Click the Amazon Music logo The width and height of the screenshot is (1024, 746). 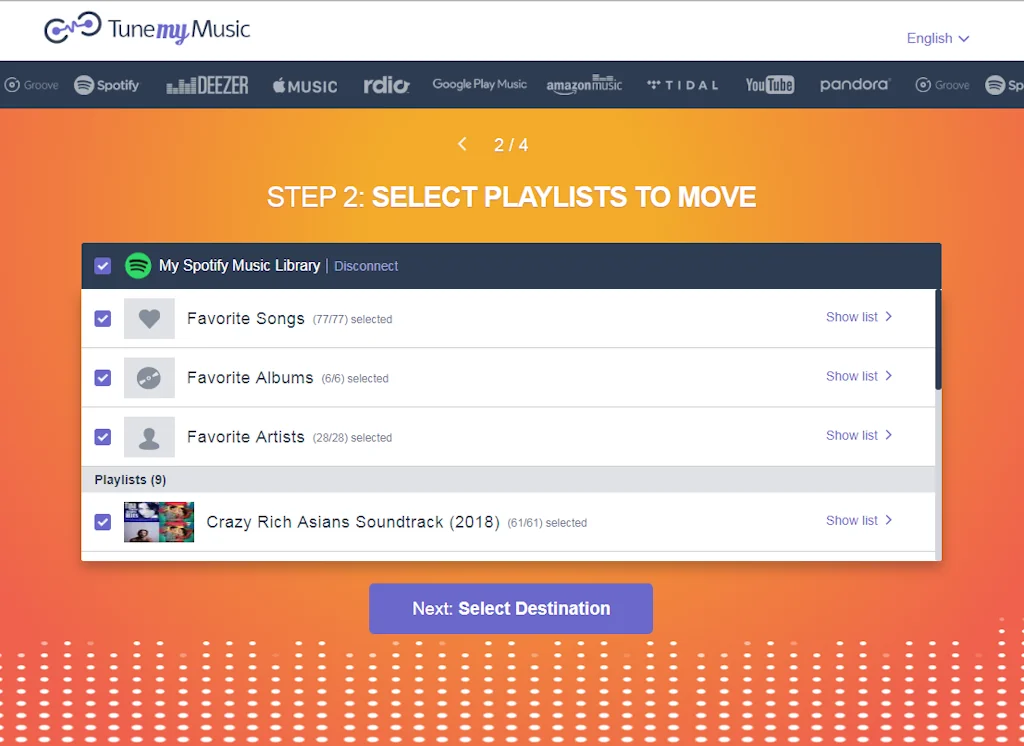point(584,86)
